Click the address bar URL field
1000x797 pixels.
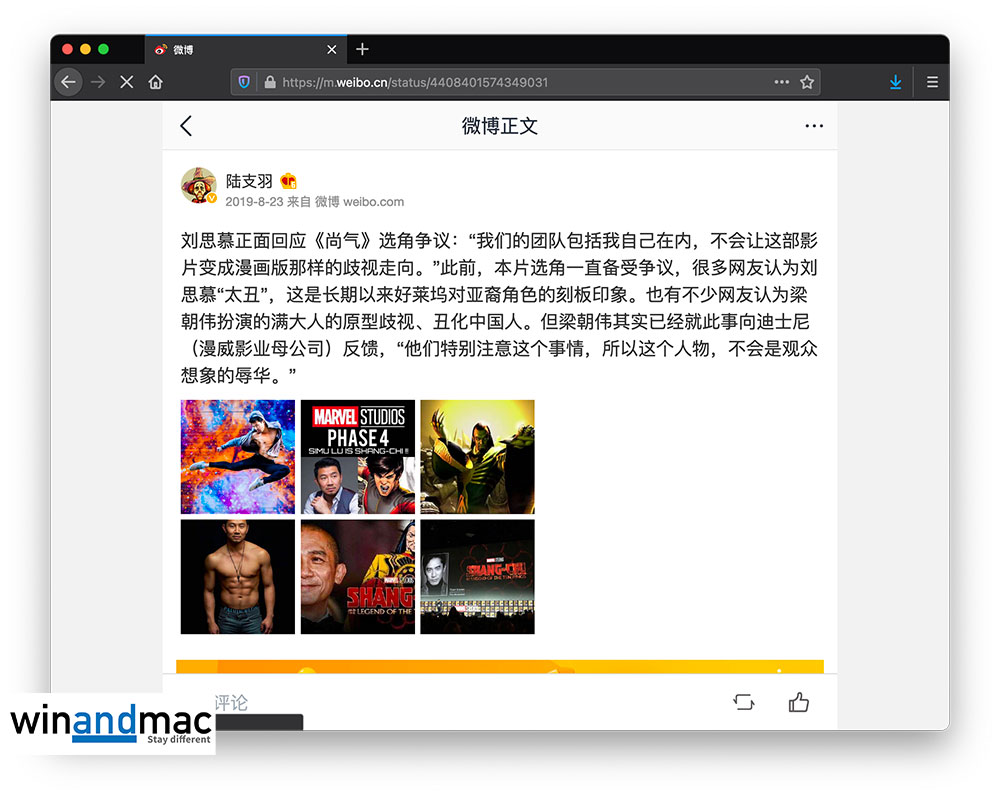pos(520,82)
